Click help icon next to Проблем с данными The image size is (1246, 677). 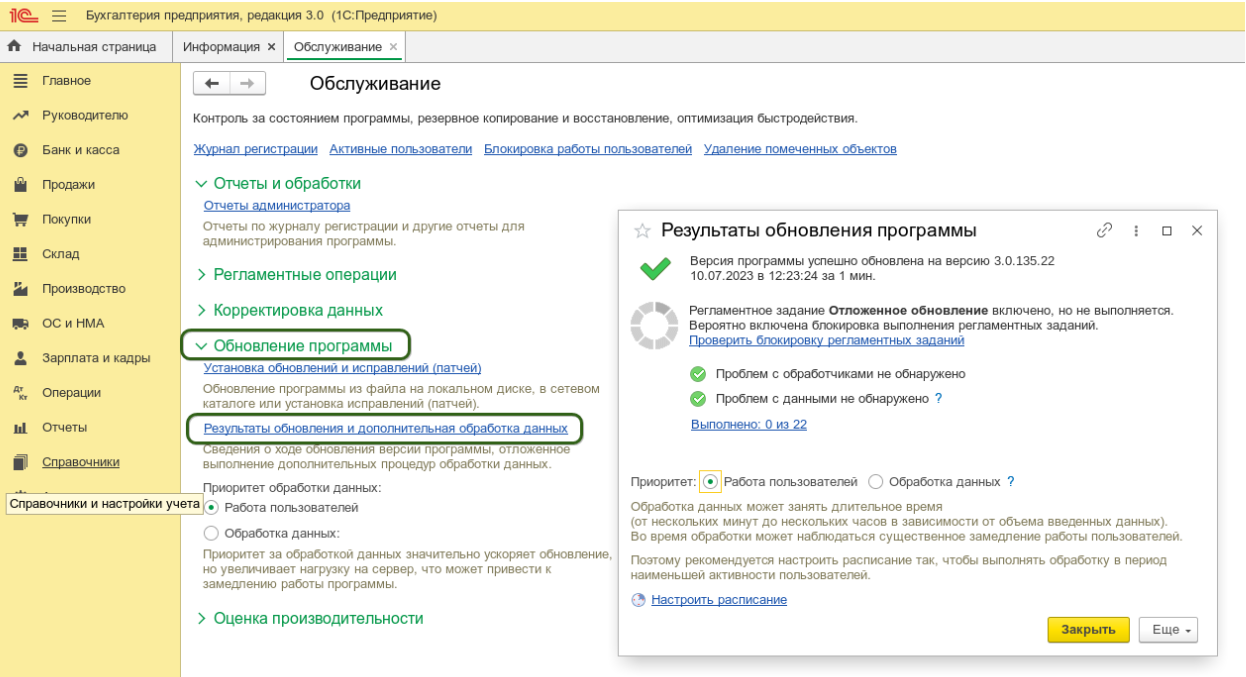click(938, 398)
